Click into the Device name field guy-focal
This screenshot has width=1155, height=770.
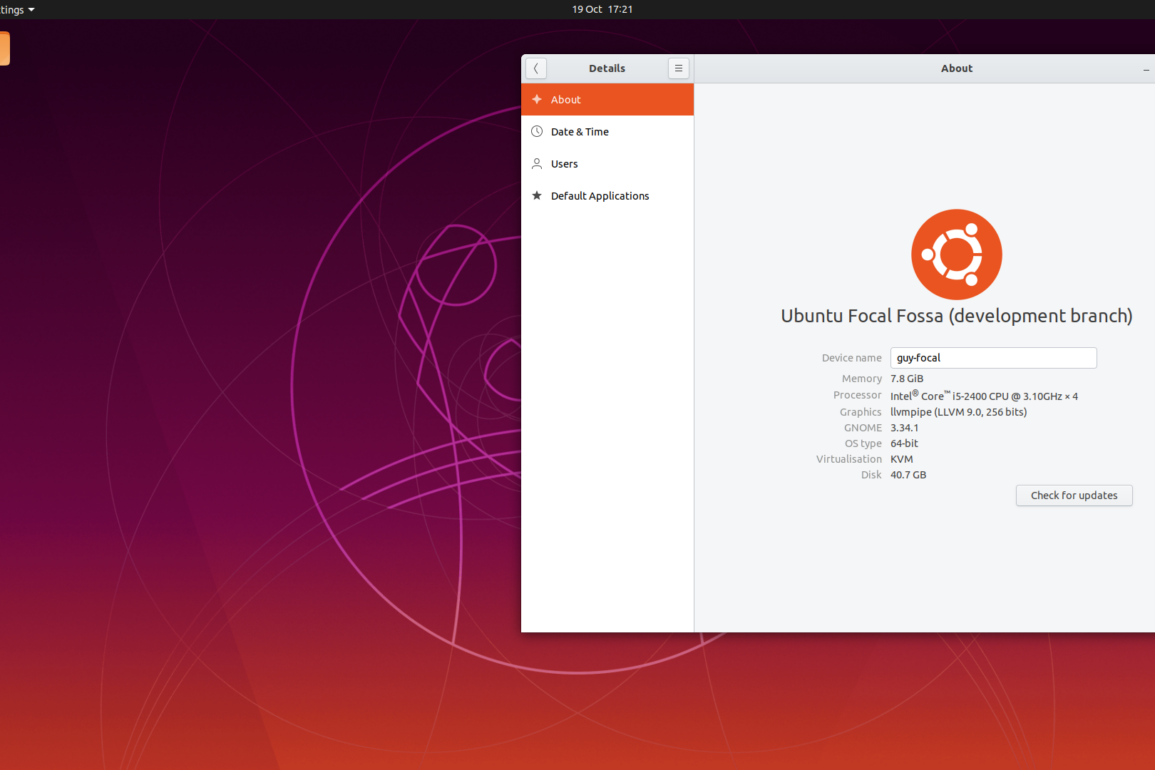pyautogui.click(x=993, y=358)
